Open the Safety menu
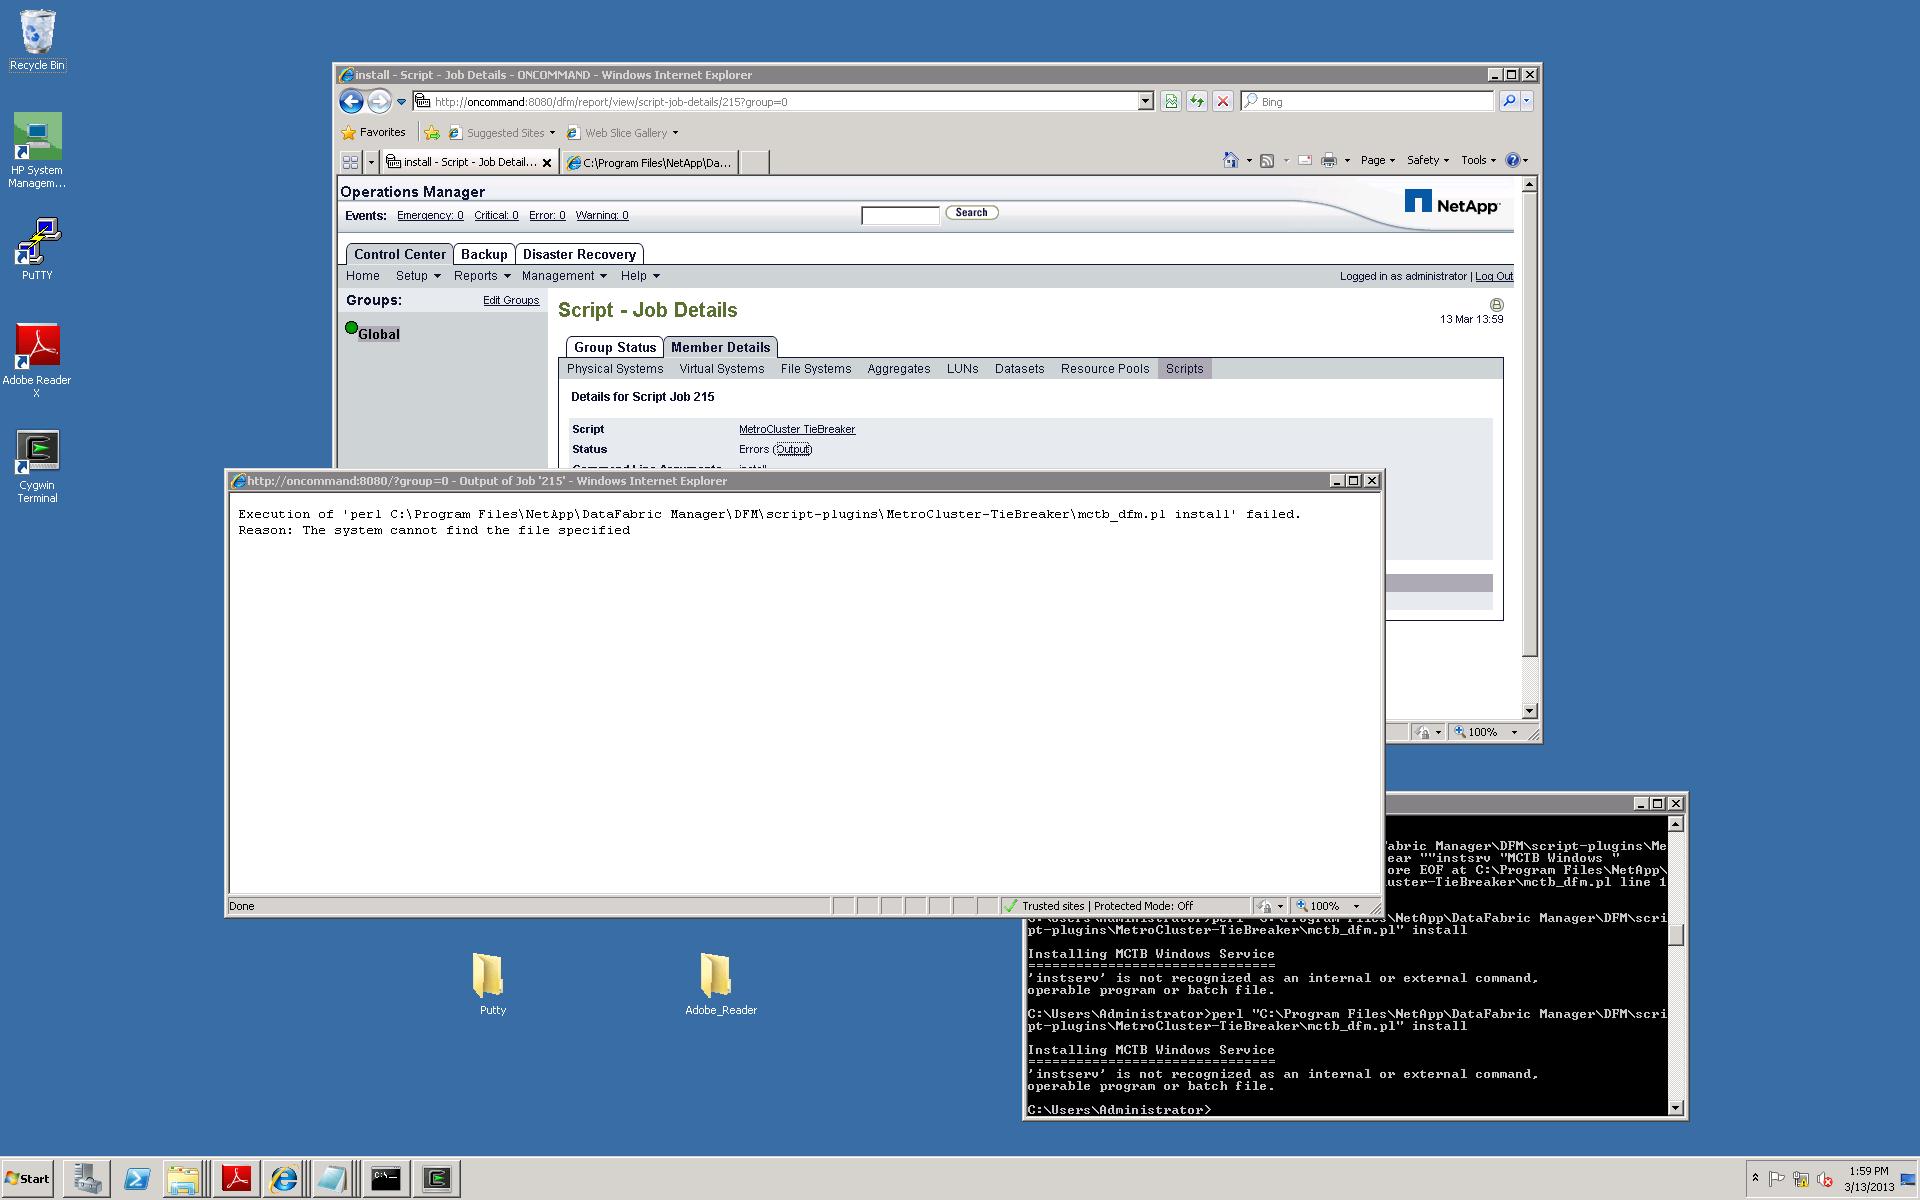The width and height of the screenshot is (1920, 1200). click(x=1427, y=160)
